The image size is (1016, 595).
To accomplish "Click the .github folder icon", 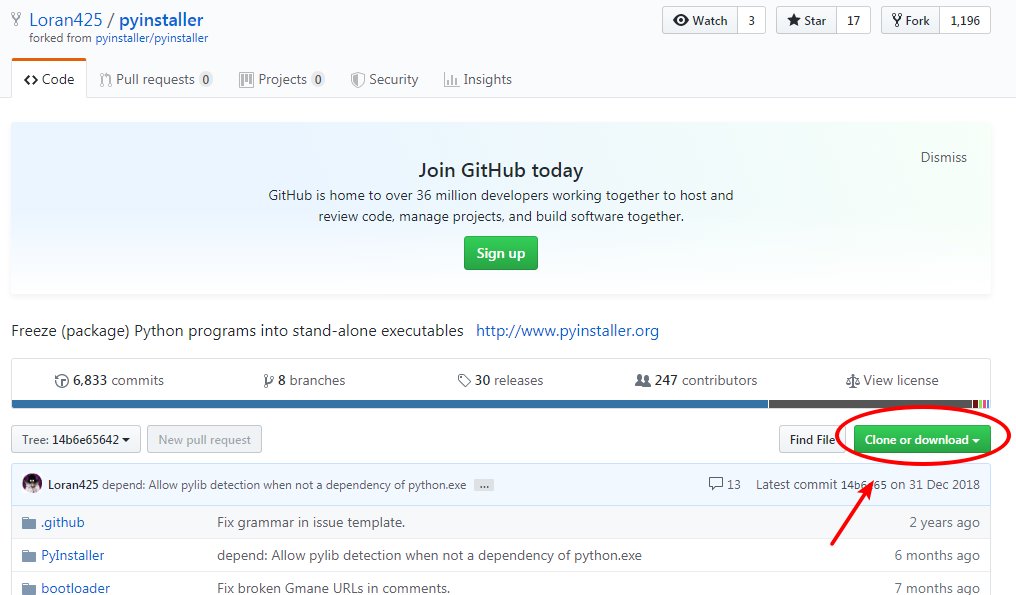I will 29,523.
